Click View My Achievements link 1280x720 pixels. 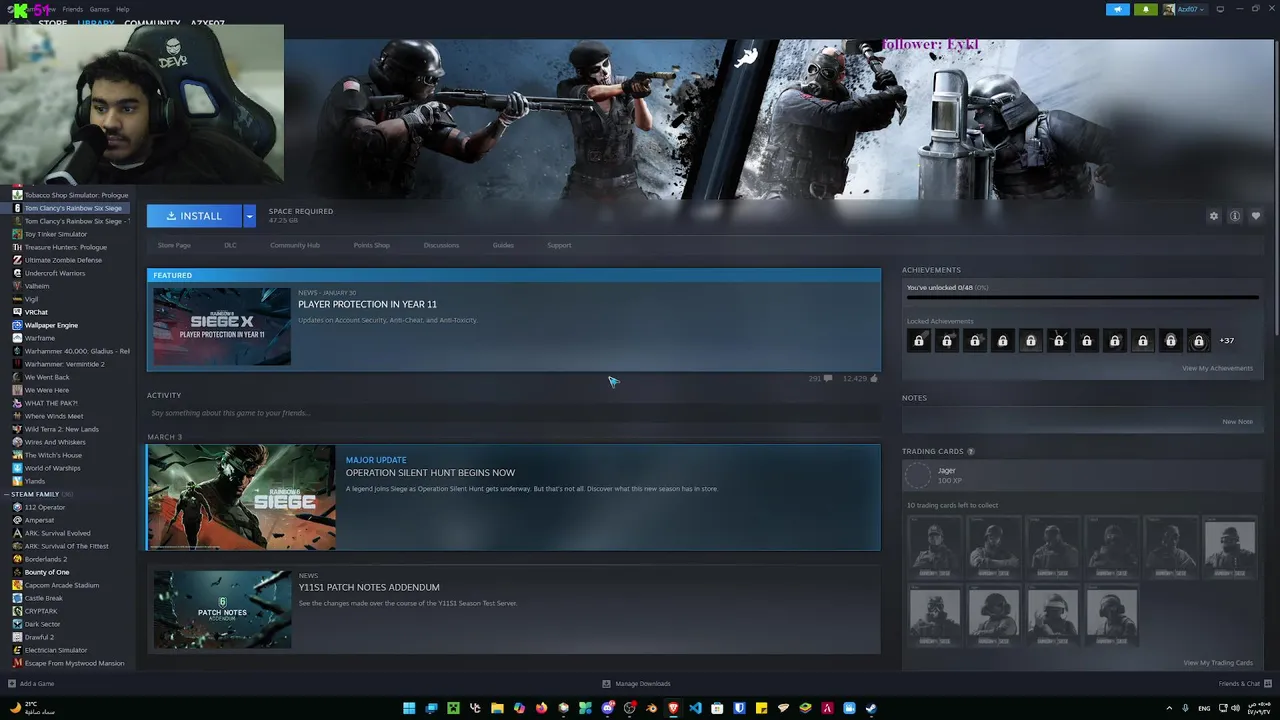click(x=1217, y=368)
